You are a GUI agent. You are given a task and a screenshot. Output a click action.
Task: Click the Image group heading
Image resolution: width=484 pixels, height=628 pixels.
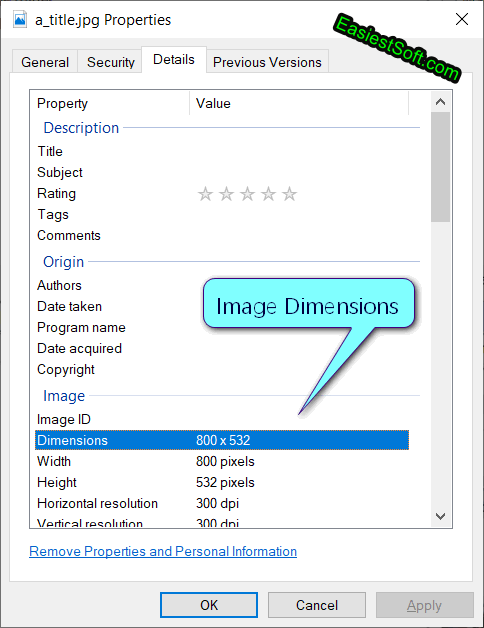(x=64, y=396)
